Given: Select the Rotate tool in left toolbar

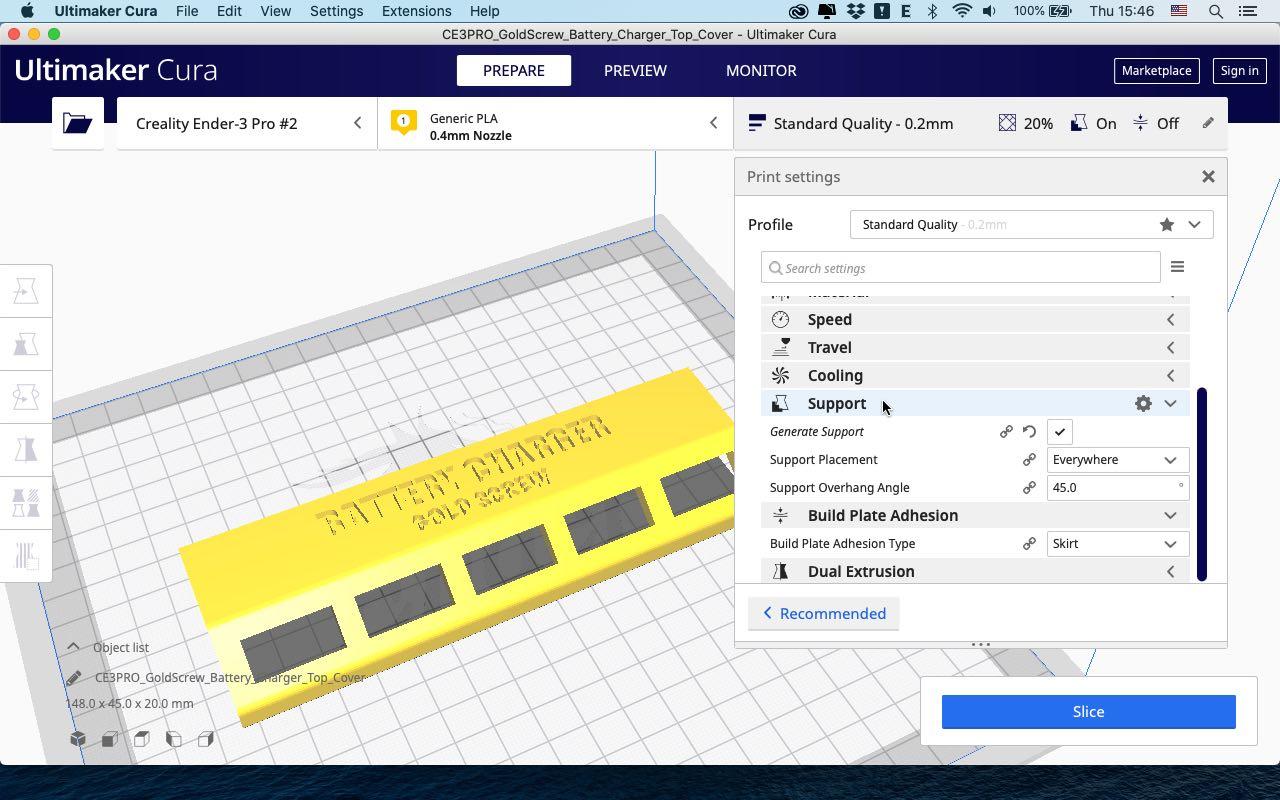Looking at the screenshot, I should click(x=26, y=397).
